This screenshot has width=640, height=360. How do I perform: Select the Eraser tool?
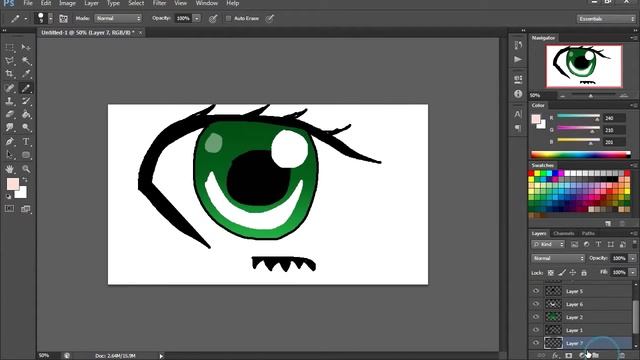(9, 114)
